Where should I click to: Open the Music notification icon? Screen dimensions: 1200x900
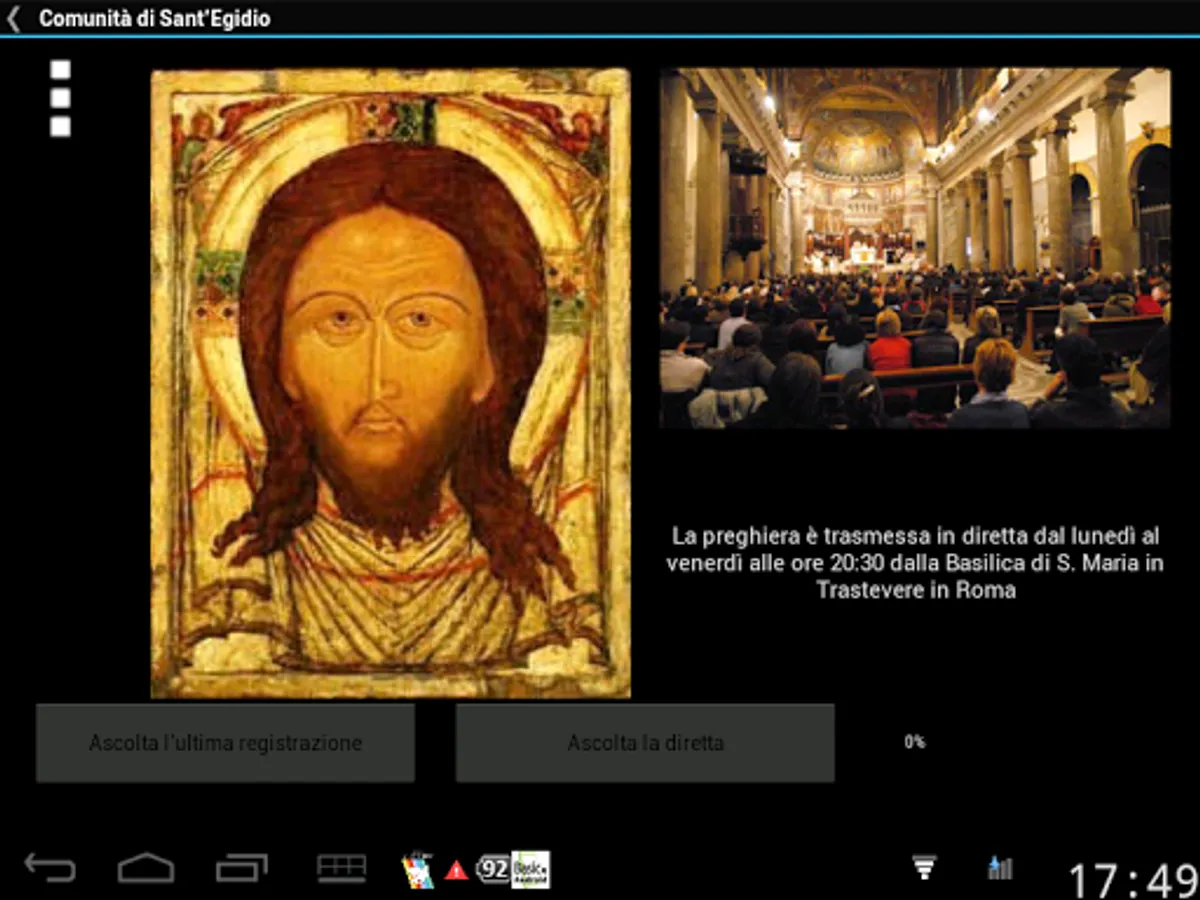pos(530,869)
